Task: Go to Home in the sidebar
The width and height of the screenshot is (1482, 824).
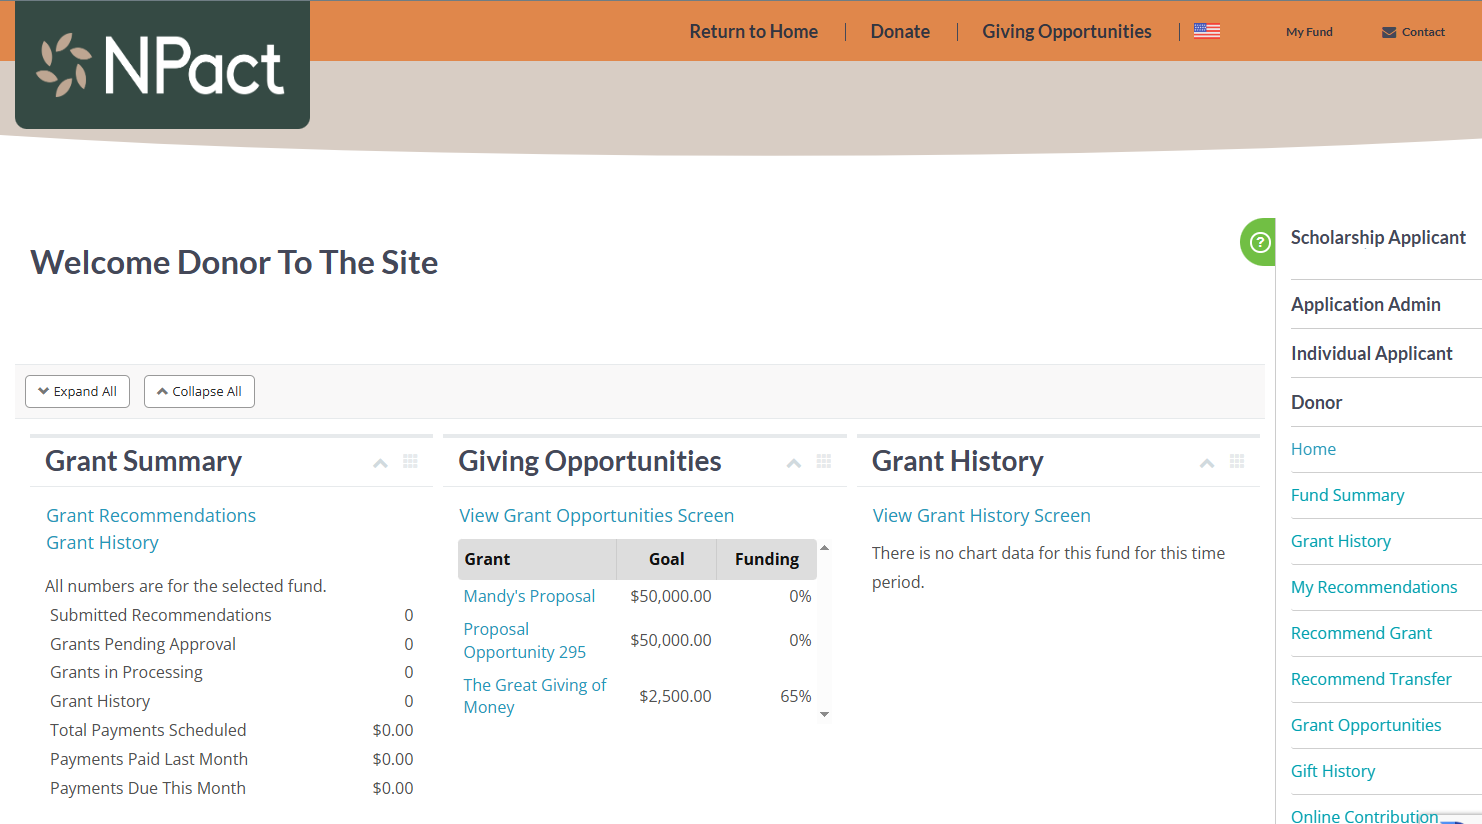Action: coord(1313,449)
